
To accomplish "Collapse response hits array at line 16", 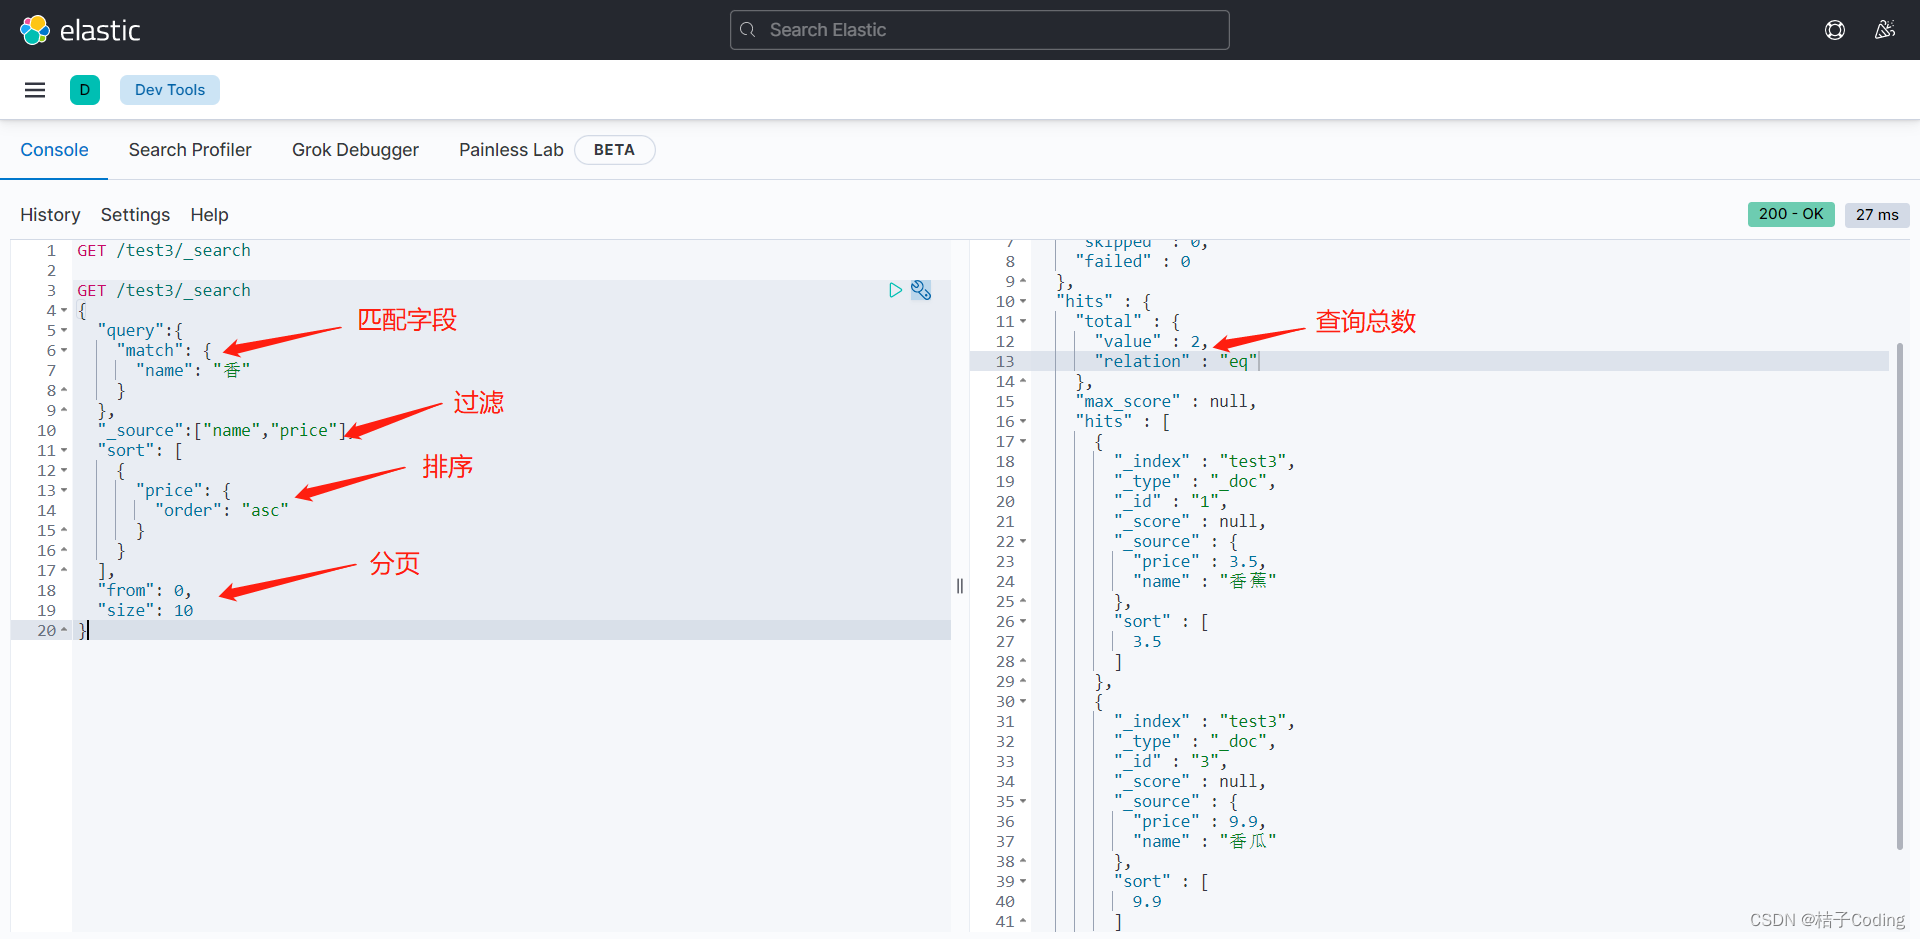I will 1023,422.
